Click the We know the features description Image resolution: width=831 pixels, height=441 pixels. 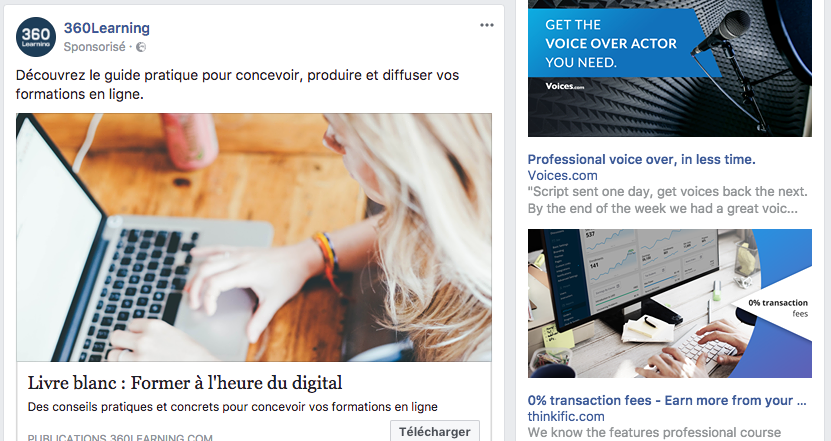click(654, 433)
